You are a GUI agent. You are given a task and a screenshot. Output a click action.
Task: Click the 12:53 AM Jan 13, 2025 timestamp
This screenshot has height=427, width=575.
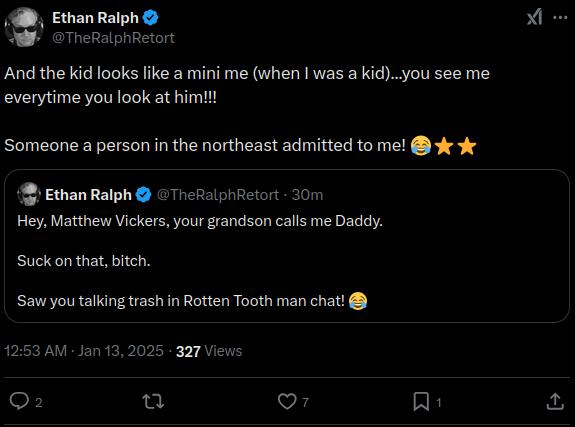84,351
